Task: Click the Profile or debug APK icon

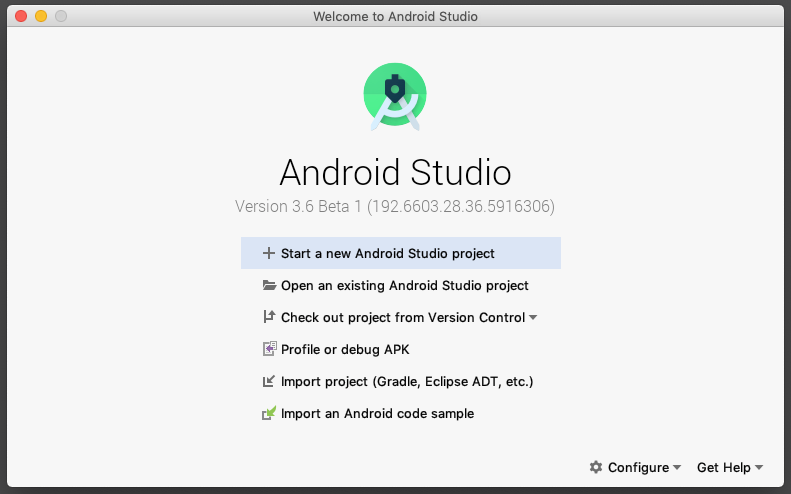Action: click(269, 349)
